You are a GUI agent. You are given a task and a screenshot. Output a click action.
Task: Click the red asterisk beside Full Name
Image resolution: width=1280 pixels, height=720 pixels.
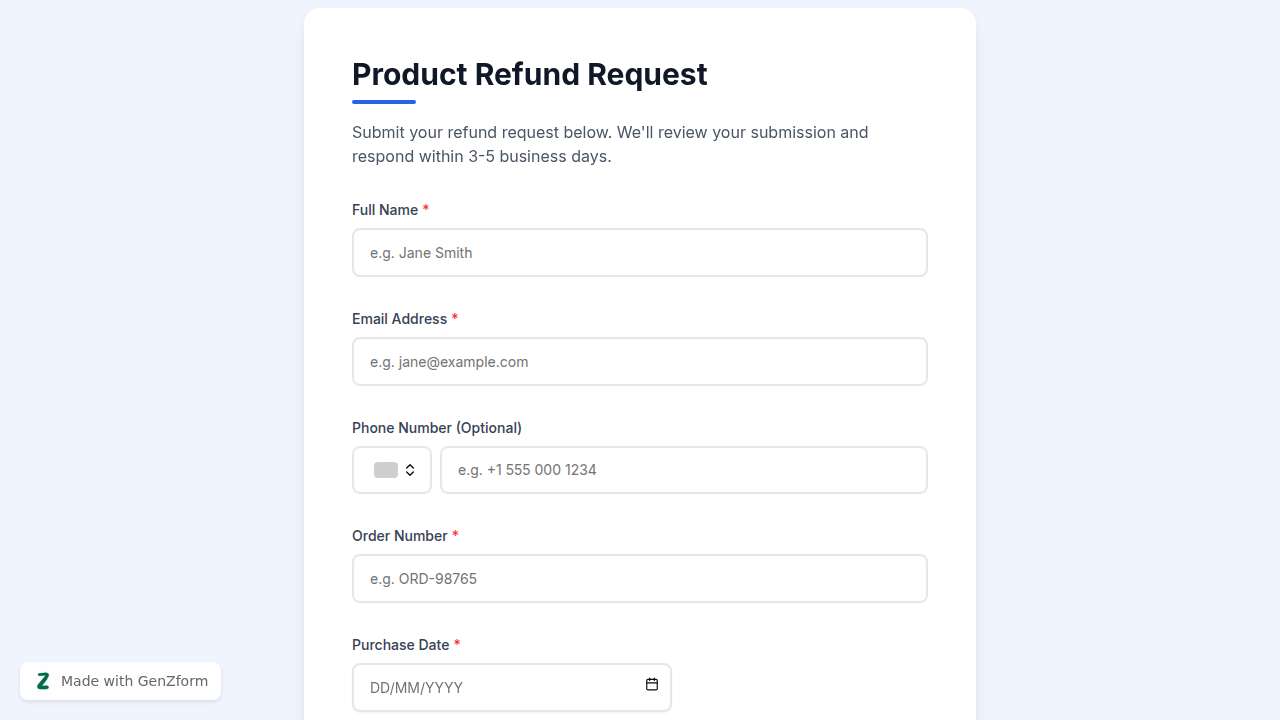(x=426, y=209)
